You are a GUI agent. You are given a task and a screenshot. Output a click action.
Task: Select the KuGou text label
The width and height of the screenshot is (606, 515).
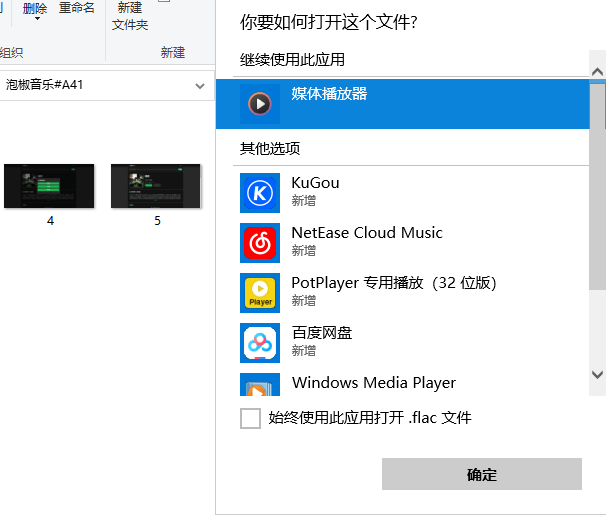pyautogui.click(x=315, y=183)
